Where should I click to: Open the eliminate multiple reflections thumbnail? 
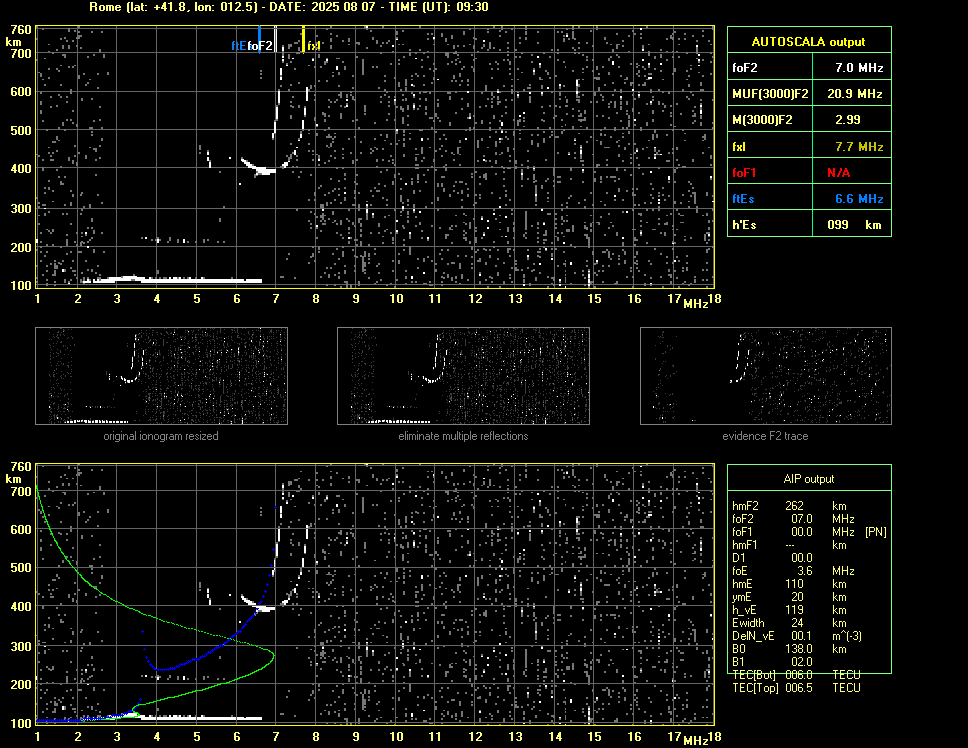click(463, 376)
